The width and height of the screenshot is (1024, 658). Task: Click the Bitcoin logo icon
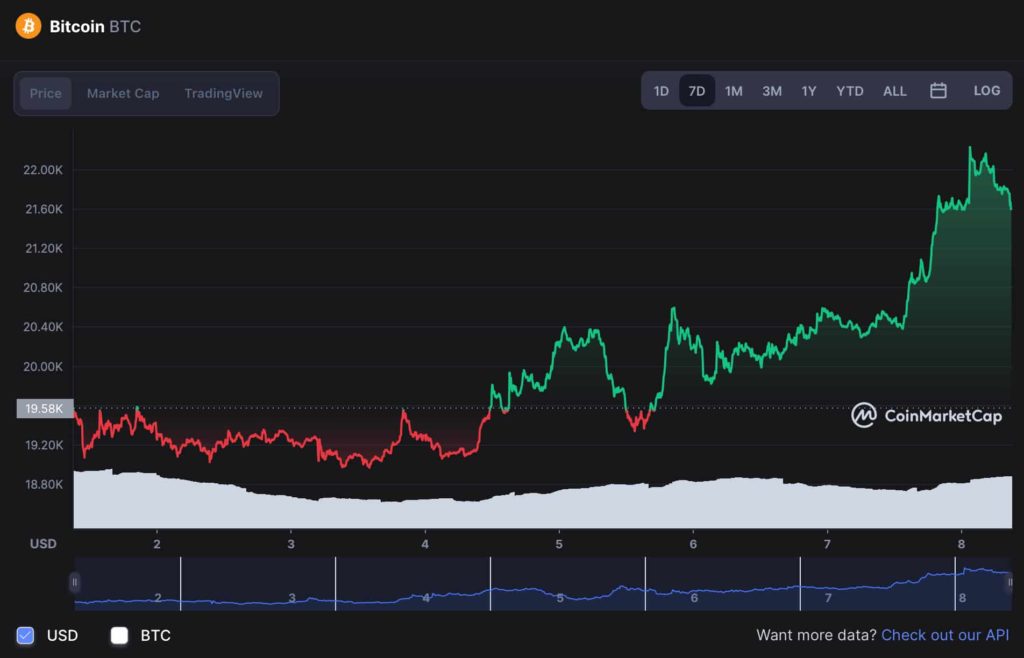click(x=29, y=25)
